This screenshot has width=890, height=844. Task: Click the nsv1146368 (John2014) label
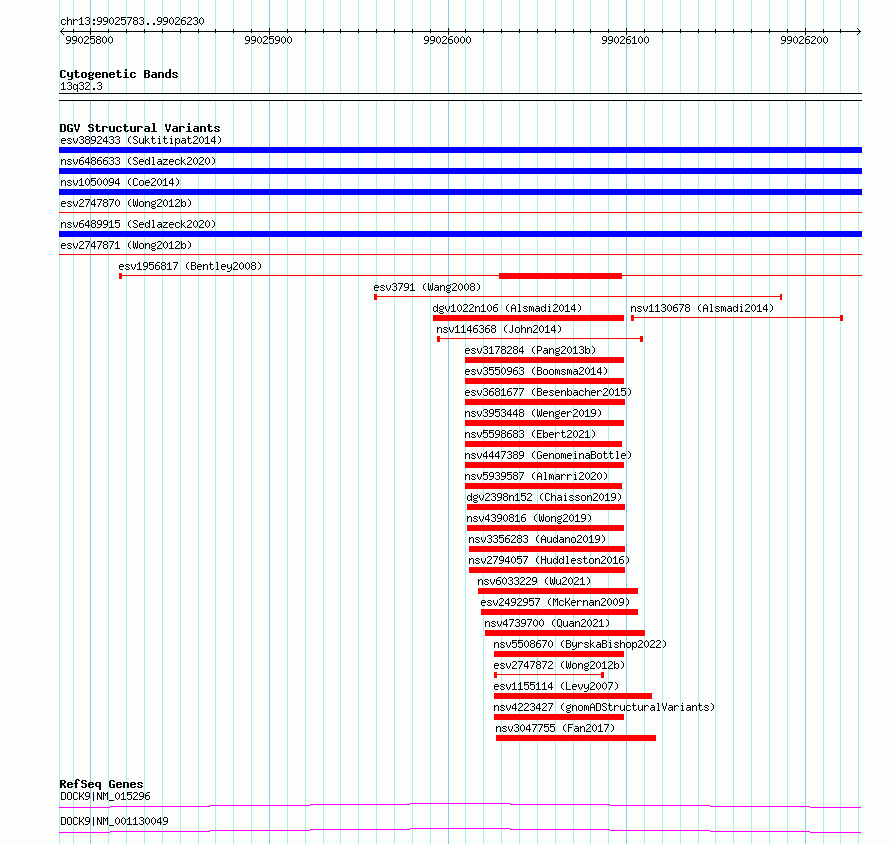(x=499, y=329)
